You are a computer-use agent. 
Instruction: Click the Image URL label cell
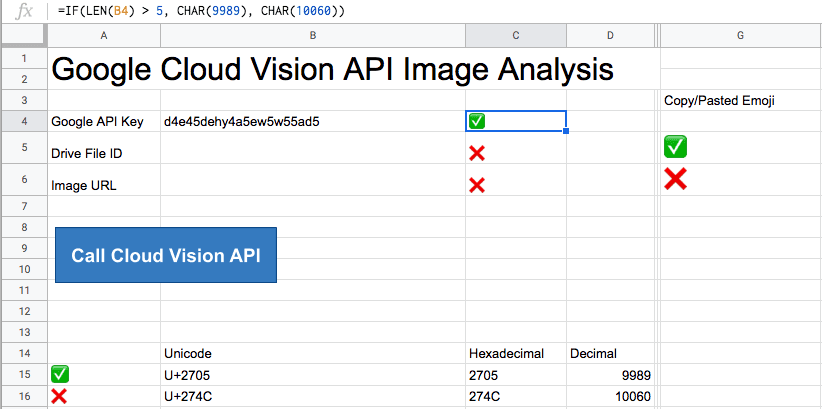(104, 180)
